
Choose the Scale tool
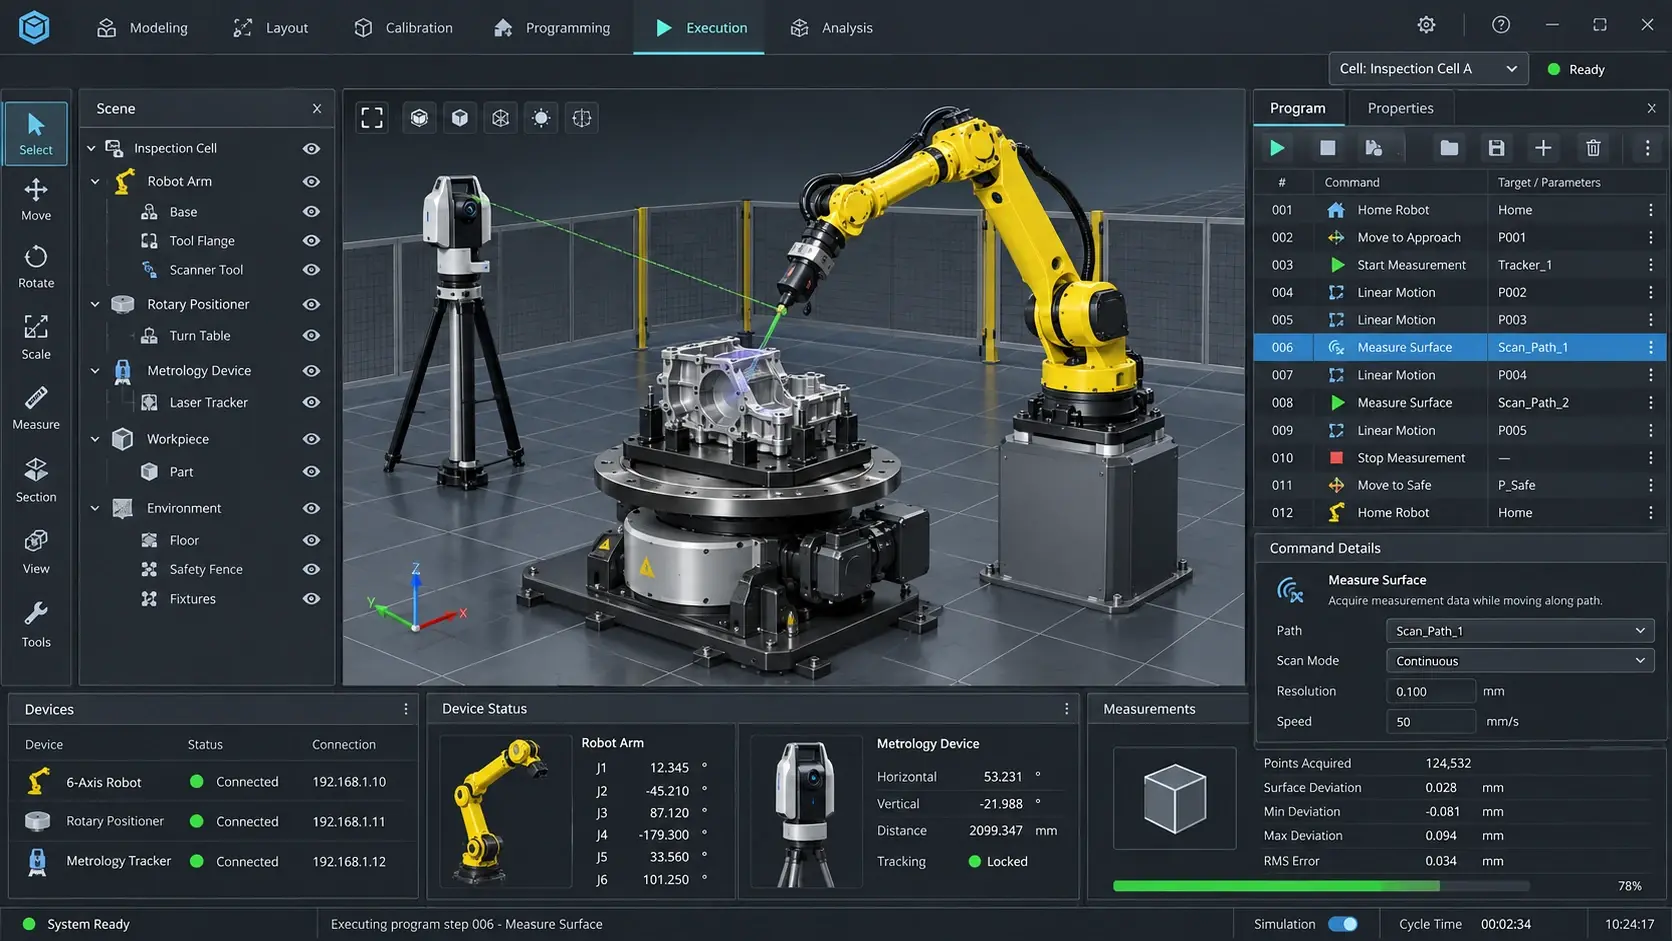tap(36, 337)
